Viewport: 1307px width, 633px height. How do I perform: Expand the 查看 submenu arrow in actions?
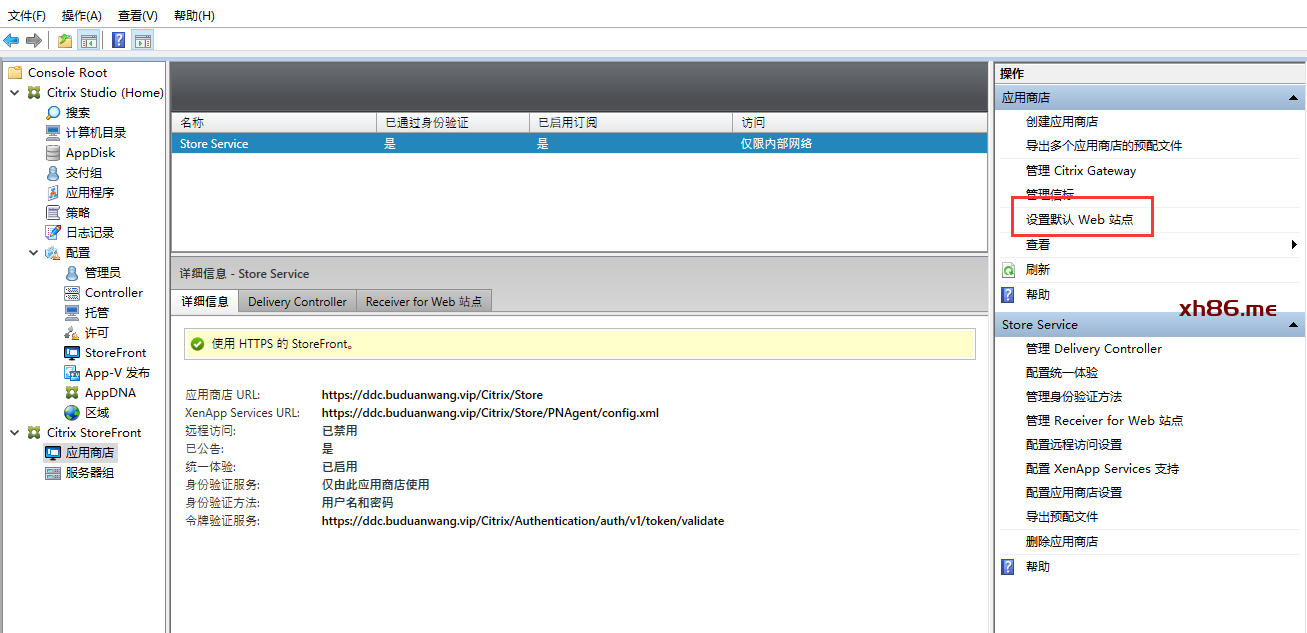(1294, 245)
